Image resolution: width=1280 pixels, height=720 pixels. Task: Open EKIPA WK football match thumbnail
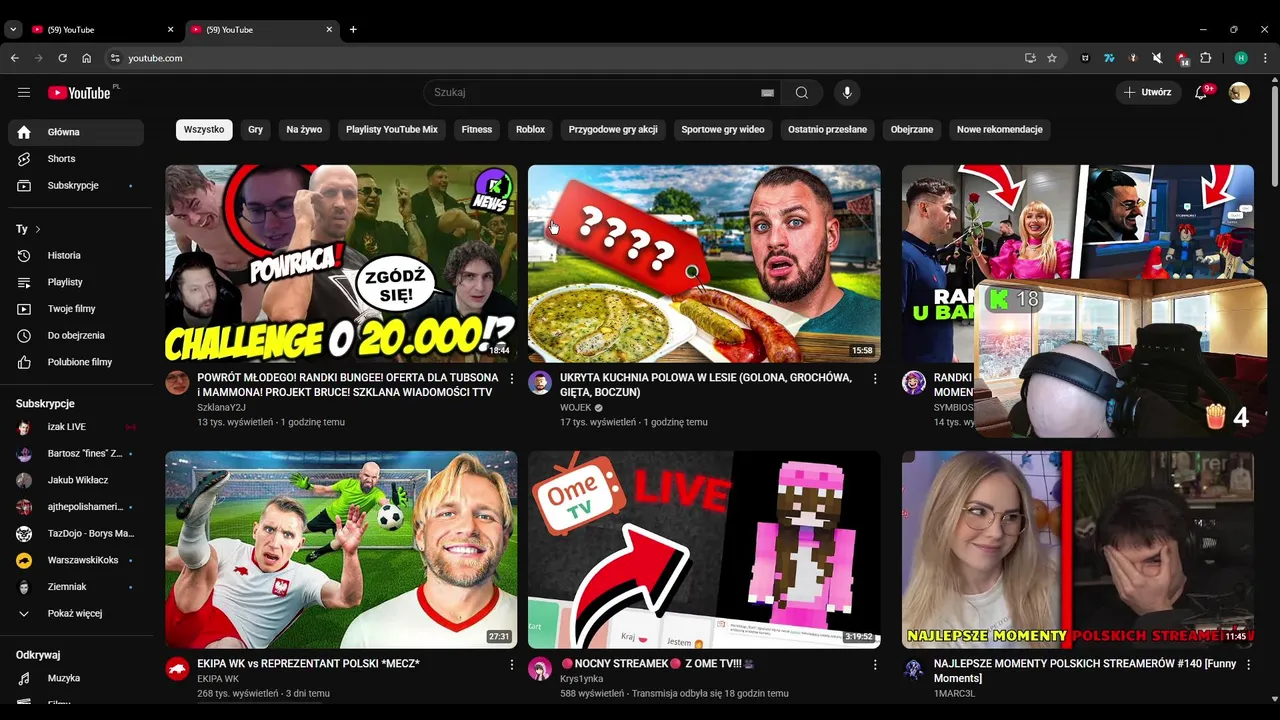[x=341, y=549]
